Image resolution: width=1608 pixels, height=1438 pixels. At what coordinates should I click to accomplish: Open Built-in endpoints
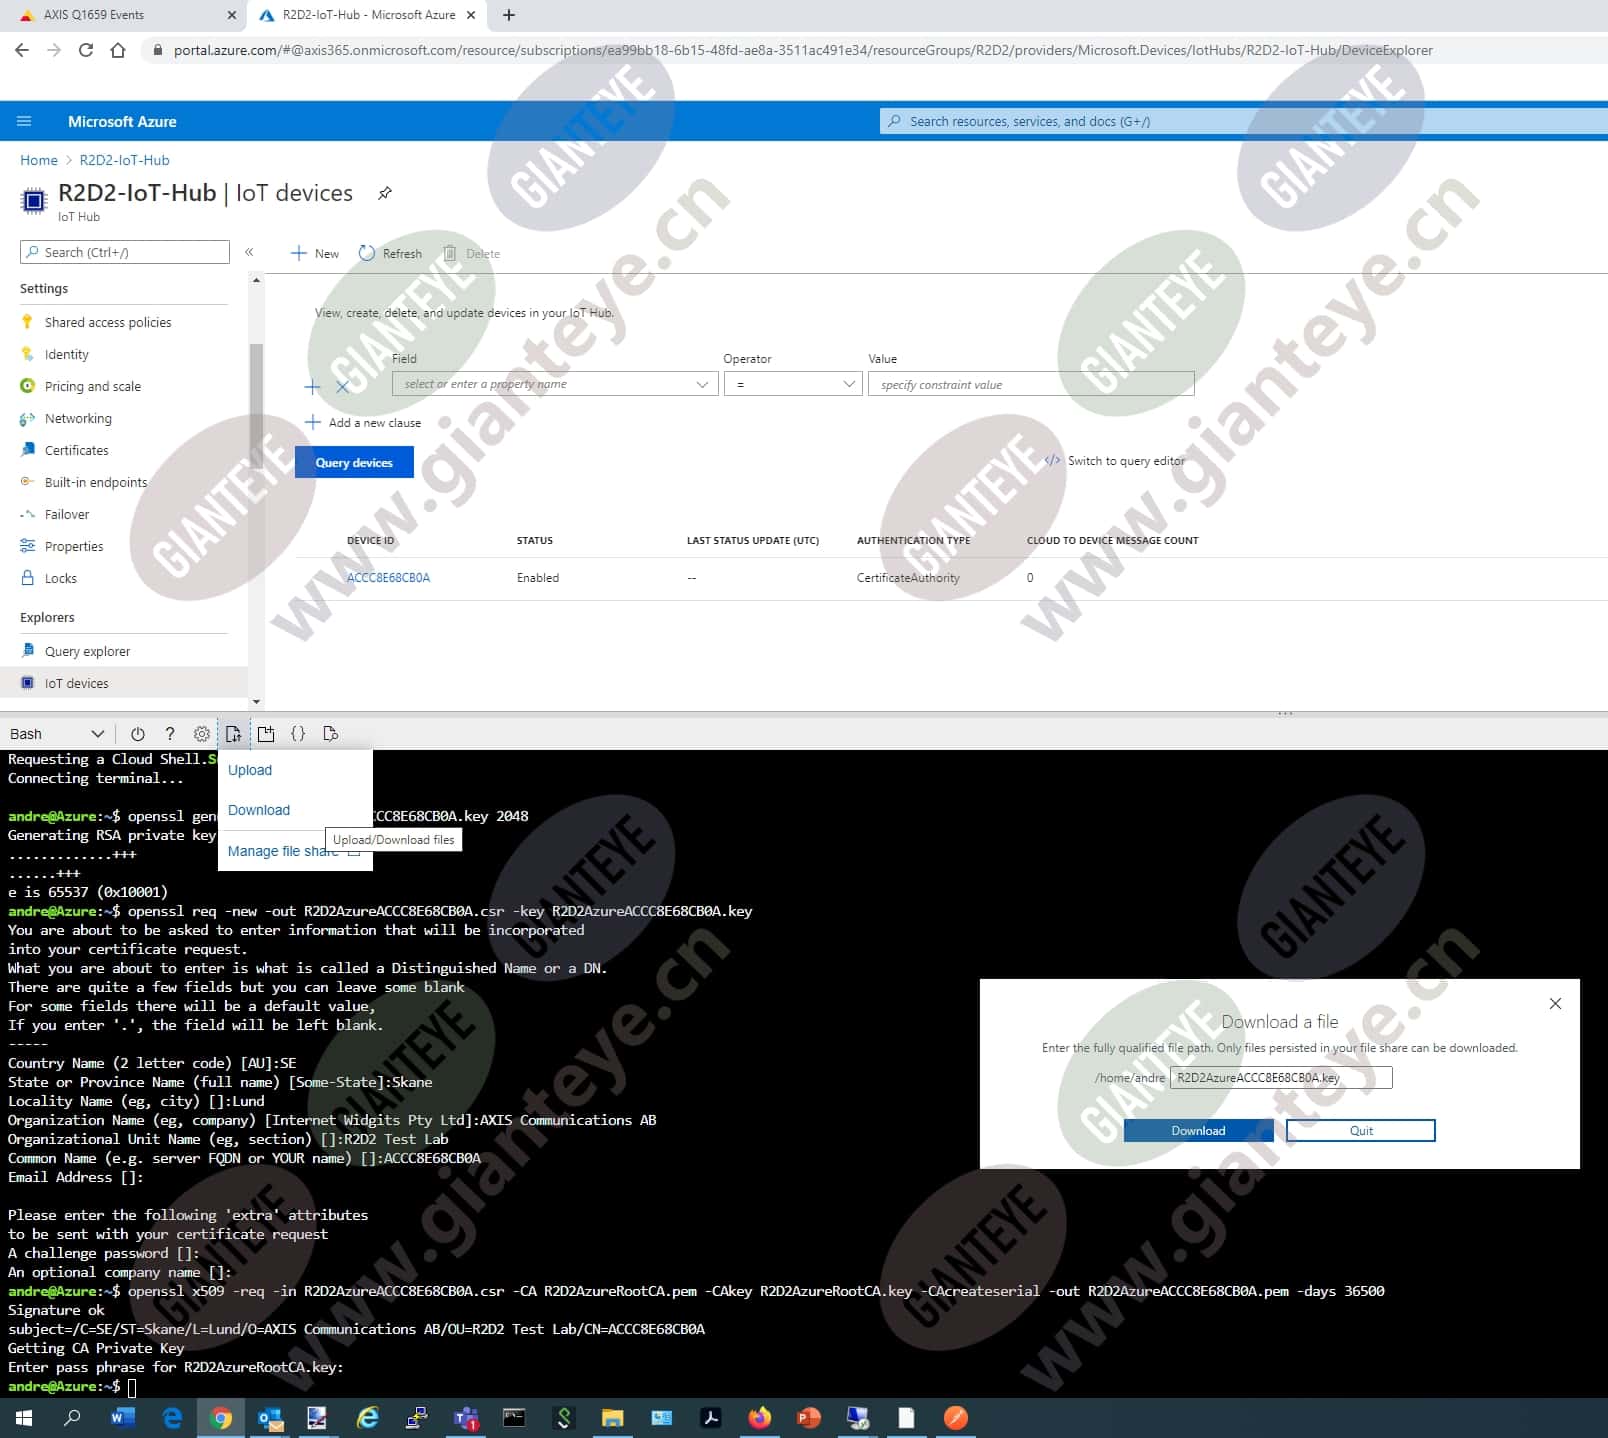click(x=96, y=482)
